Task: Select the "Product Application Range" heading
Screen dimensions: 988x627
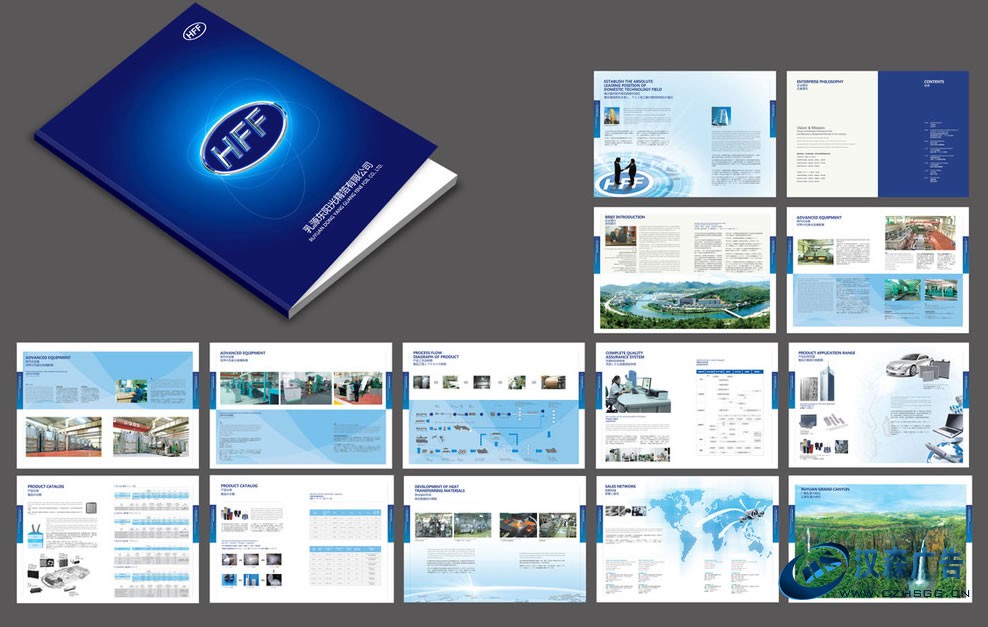Action: (x=827, y=353)
